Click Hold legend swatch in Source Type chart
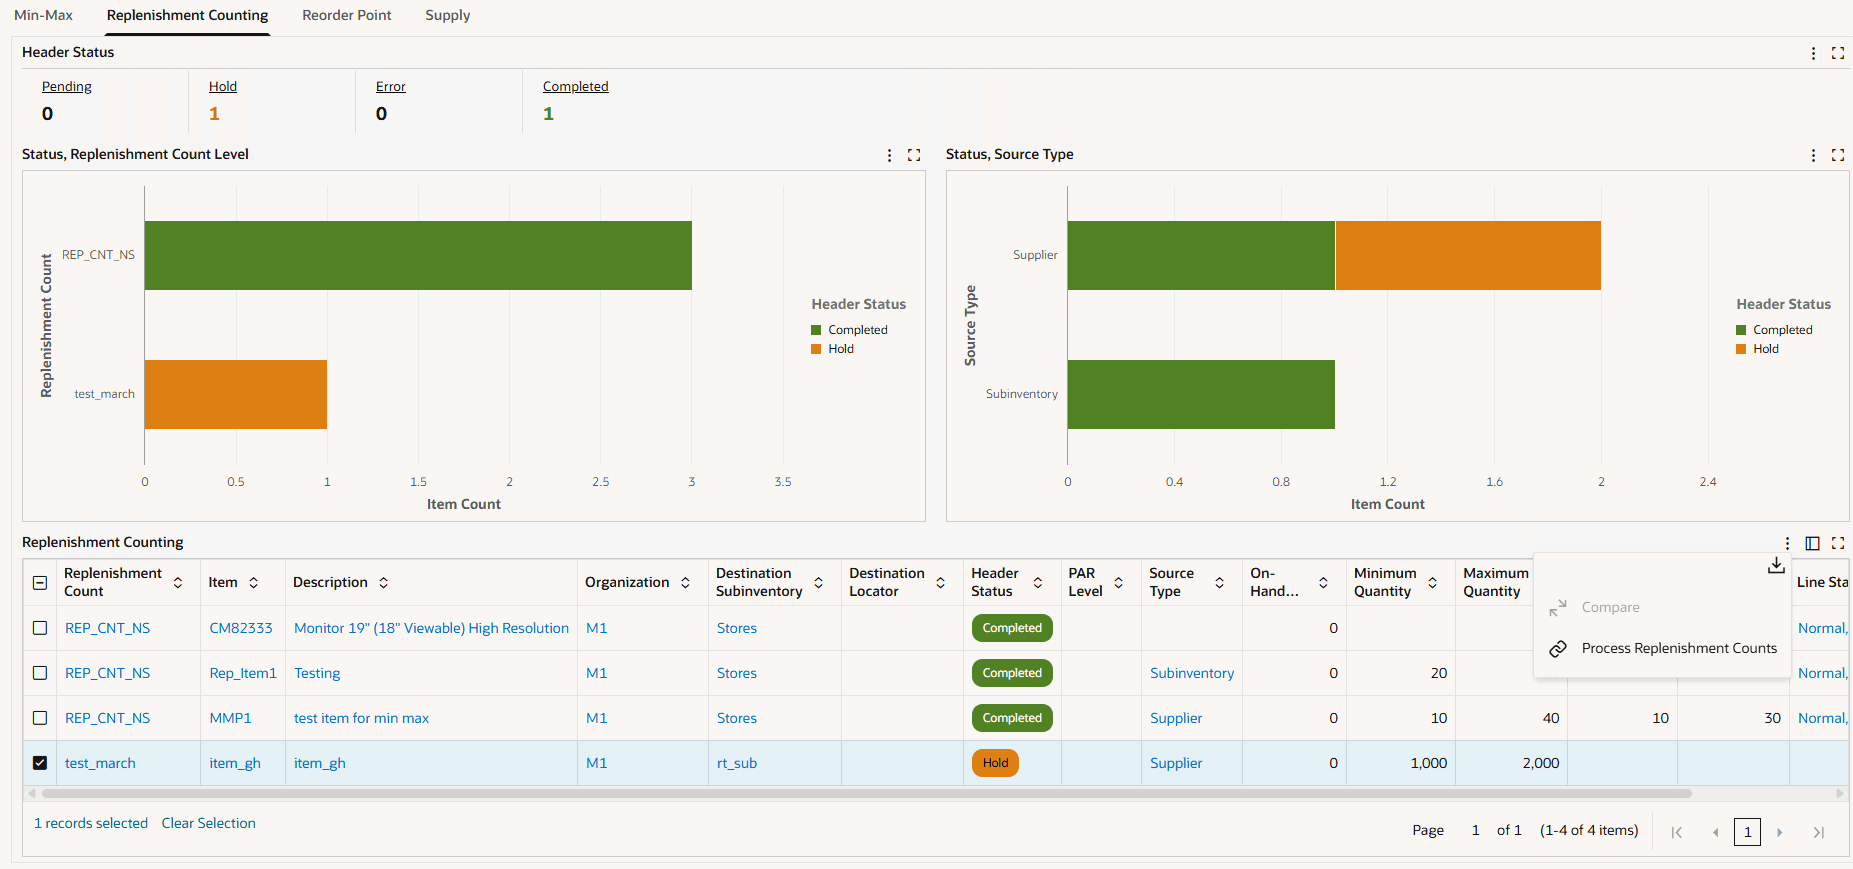The width and height of the screenshot is (1853, 869). pos(1741,349)
